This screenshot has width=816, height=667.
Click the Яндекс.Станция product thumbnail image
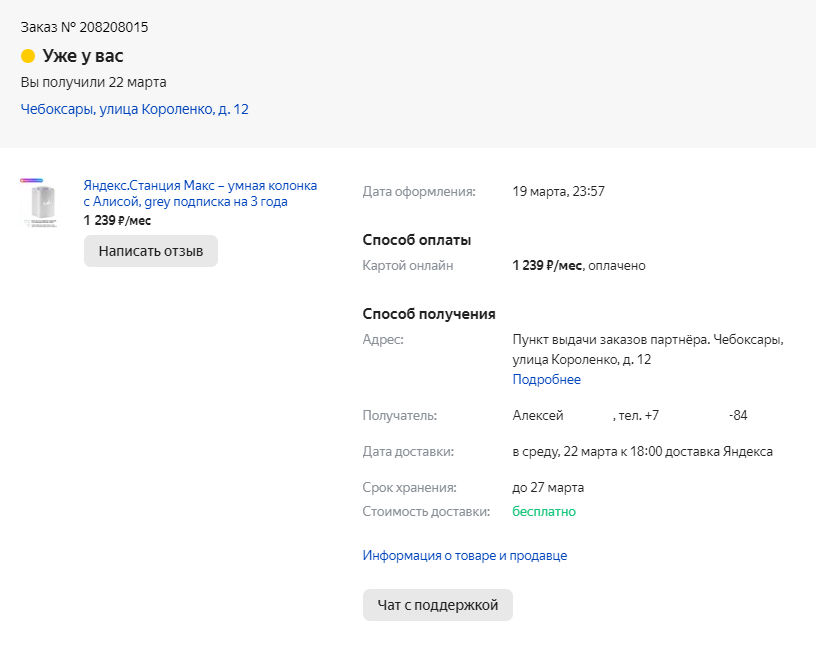coord(40,203)
